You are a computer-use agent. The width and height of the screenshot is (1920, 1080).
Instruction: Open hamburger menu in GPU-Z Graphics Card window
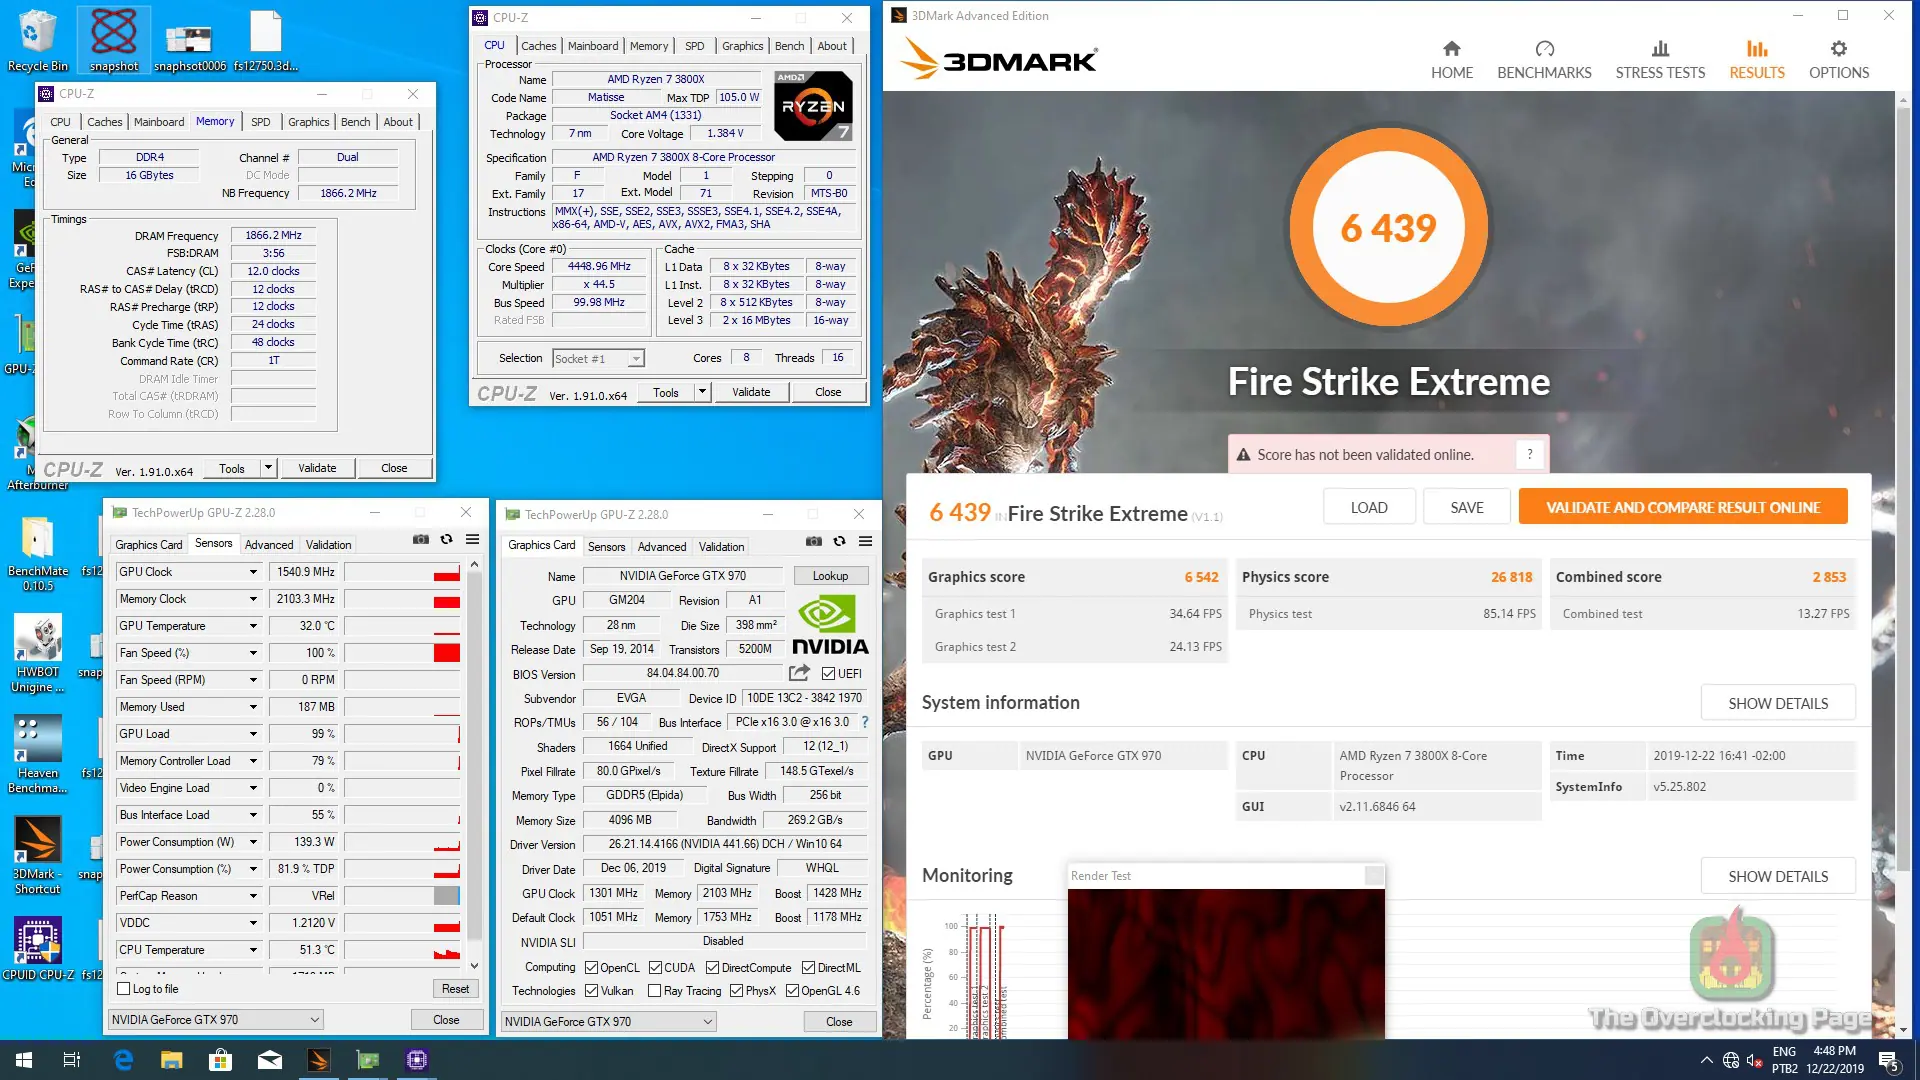point(866,542)
